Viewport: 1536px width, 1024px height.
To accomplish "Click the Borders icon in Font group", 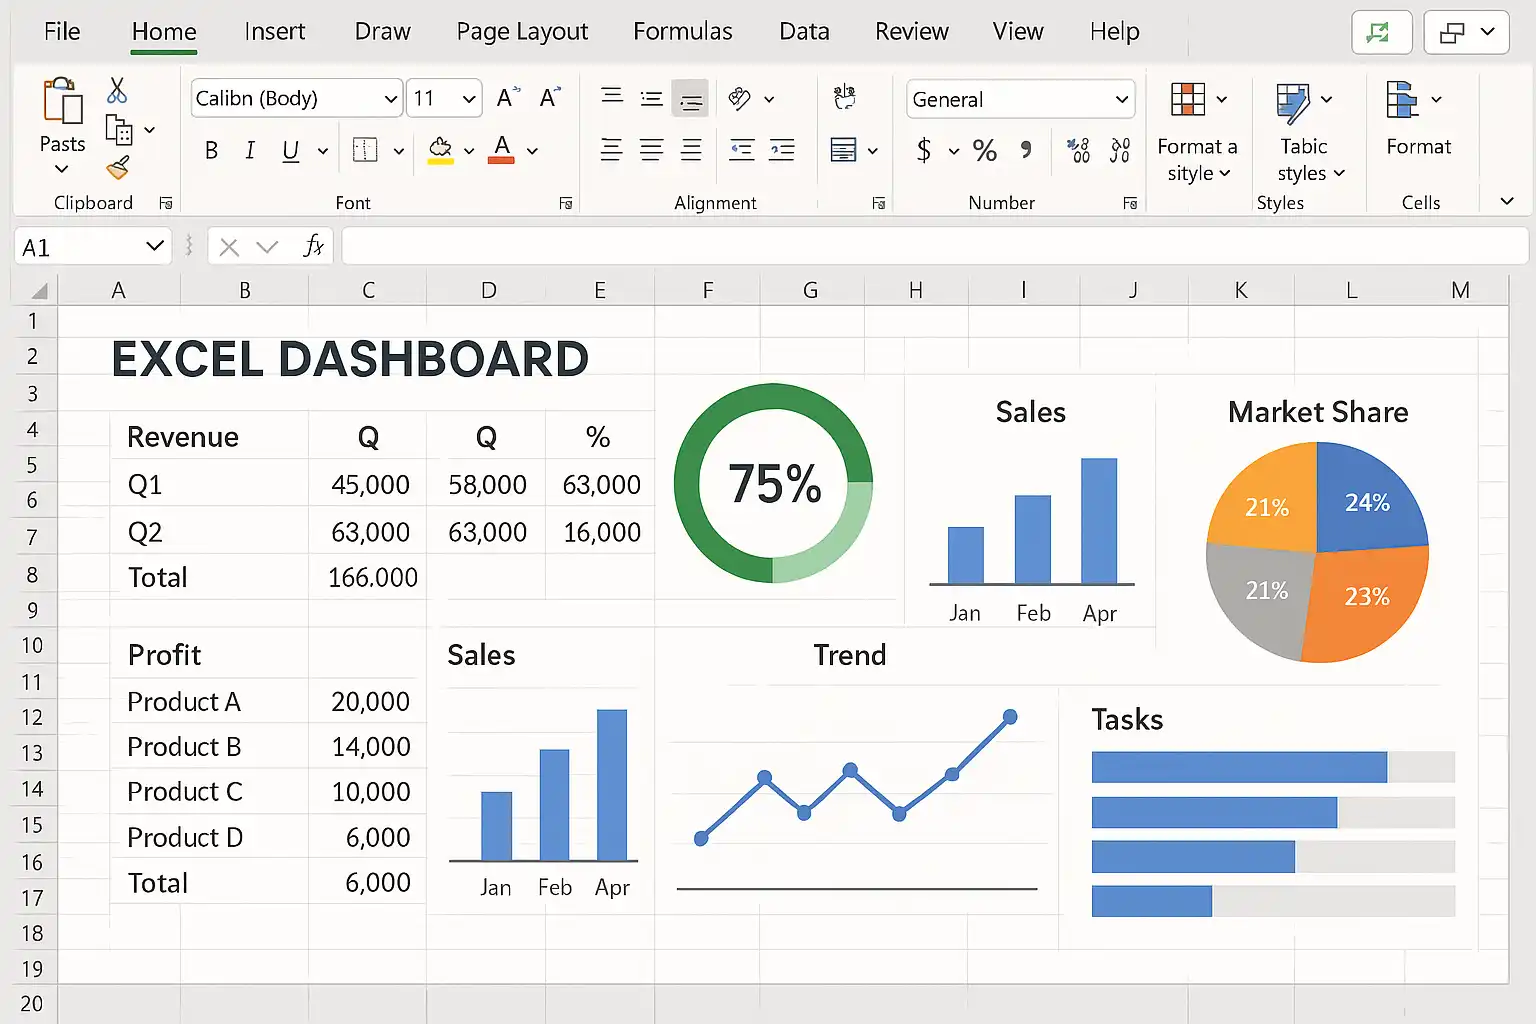I will 366,151.
